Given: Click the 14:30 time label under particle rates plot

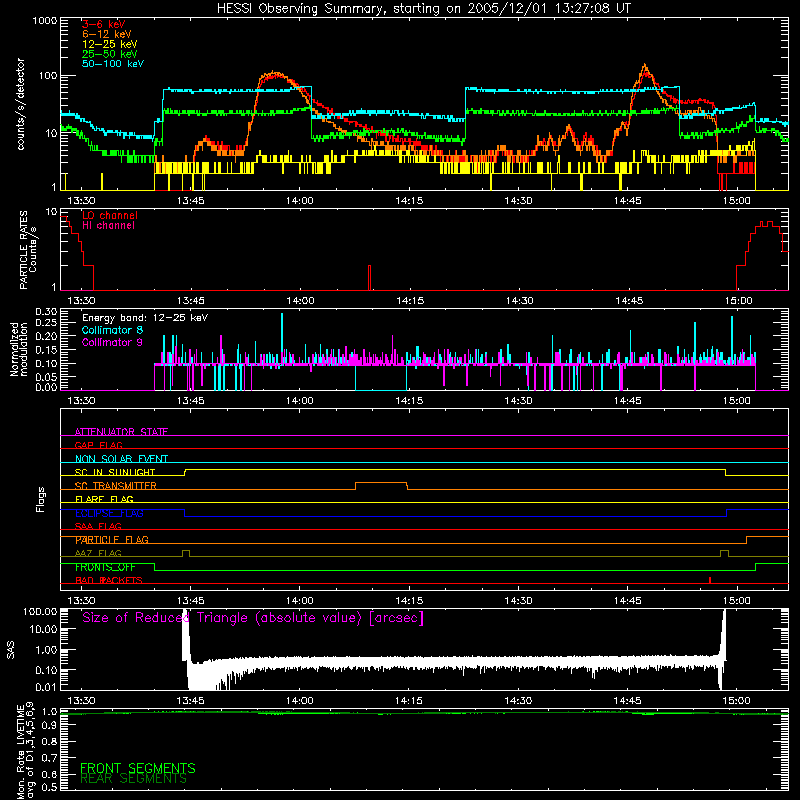Looking at the screenshot, I should pos(519,301).
